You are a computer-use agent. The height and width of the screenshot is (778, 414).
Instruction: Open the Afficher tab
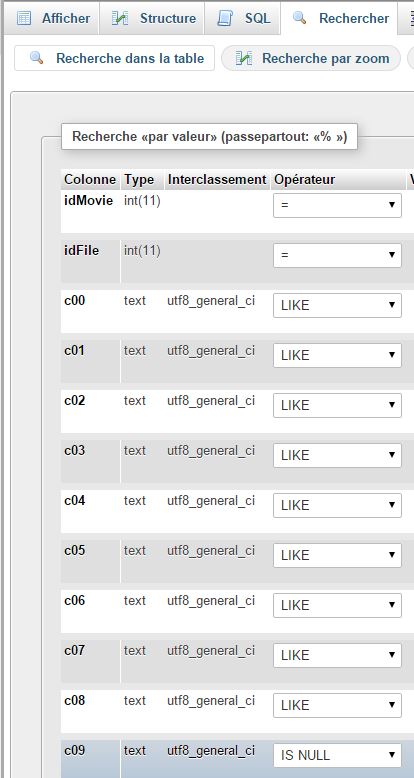click(x=52, y=18)
